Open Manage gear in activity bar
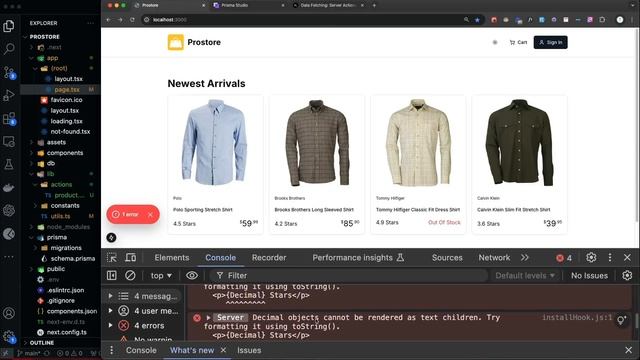 point(9,336)
